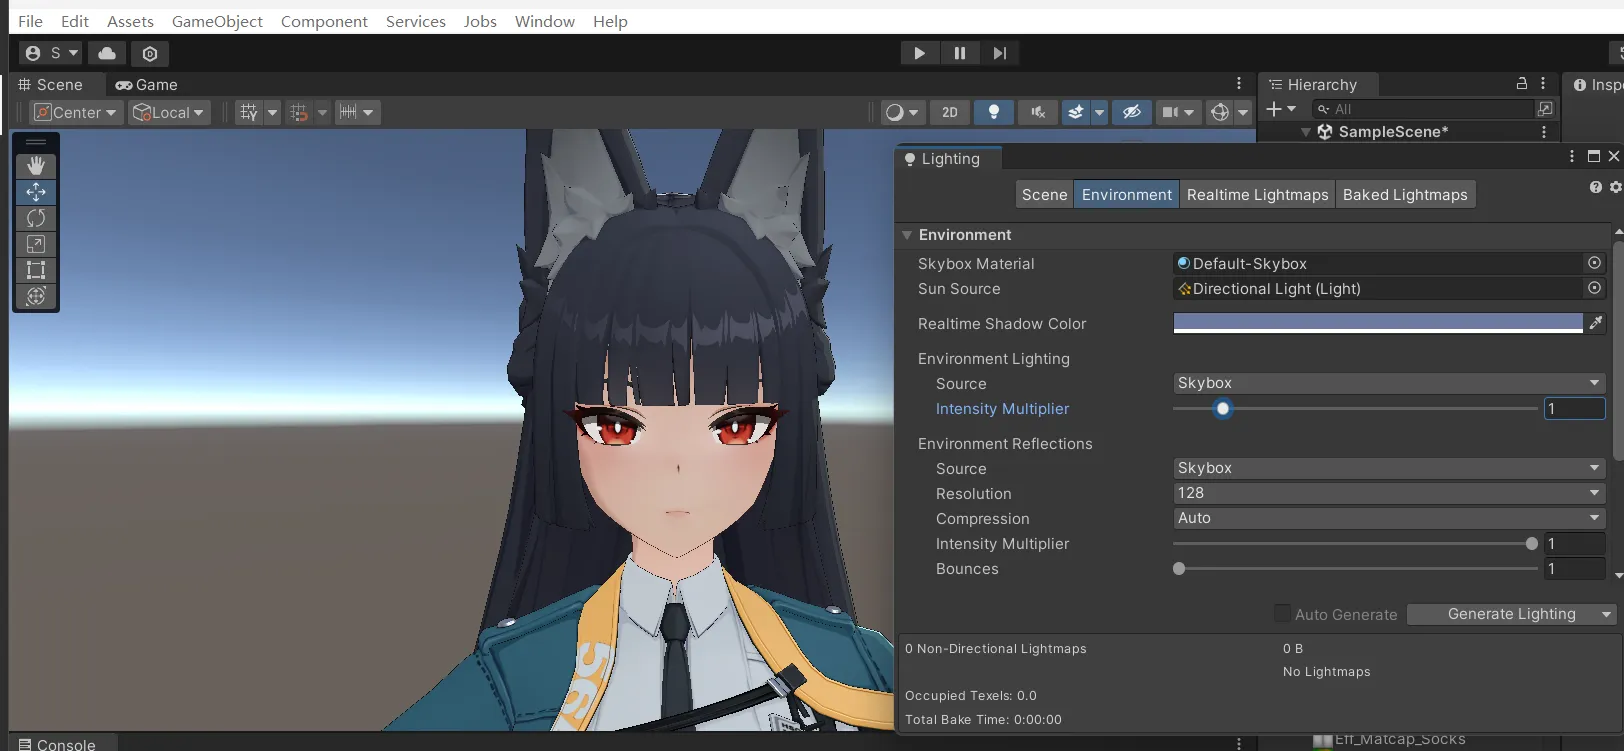This screenshot has width=1624, height=751.
Task: Click the Realtime Shadow Color swatch
Action: (1377, 323)
